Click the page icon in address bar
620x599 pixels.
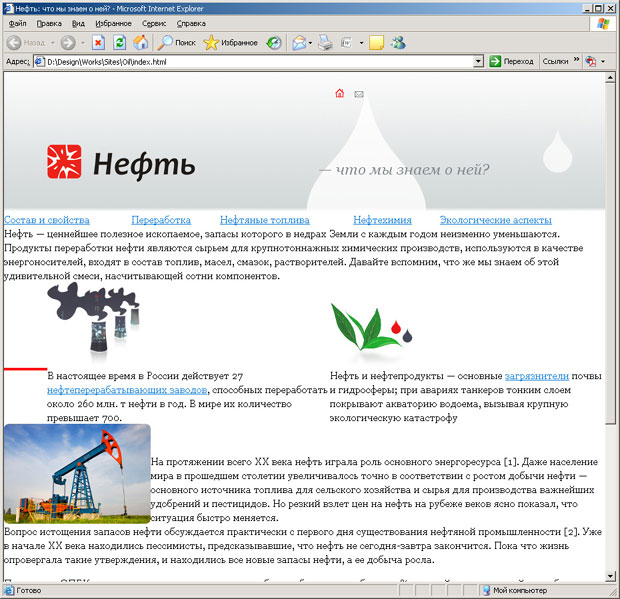click(39, 62)
